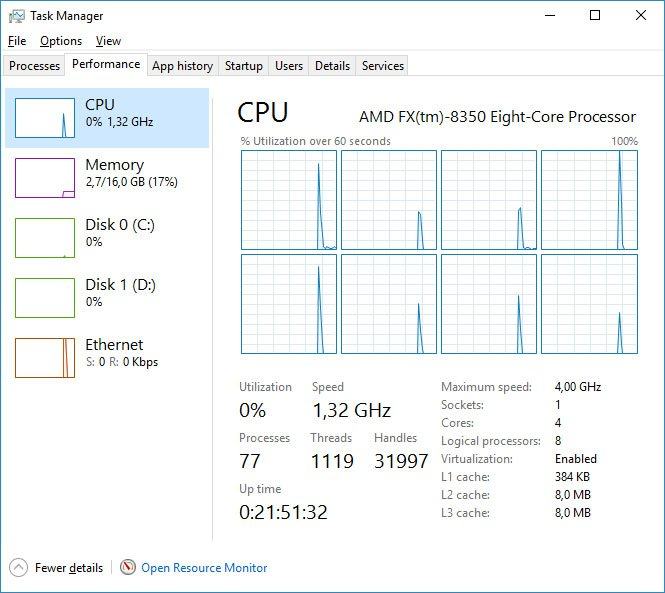Open the File menu
This screenshot has width=665, height=593.
click(x=17, y=41)
